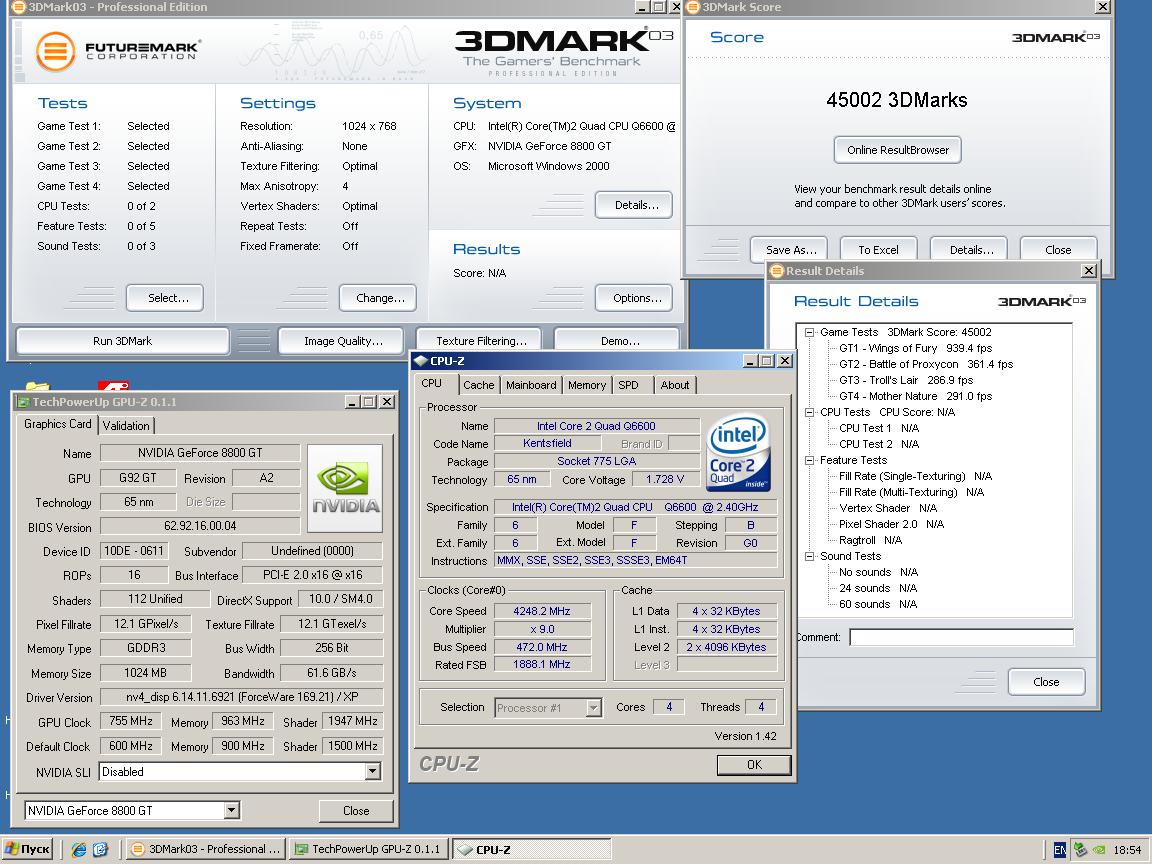Click Details... button under System
Viewport: 1152px width, 864px height.
[633, 205]
